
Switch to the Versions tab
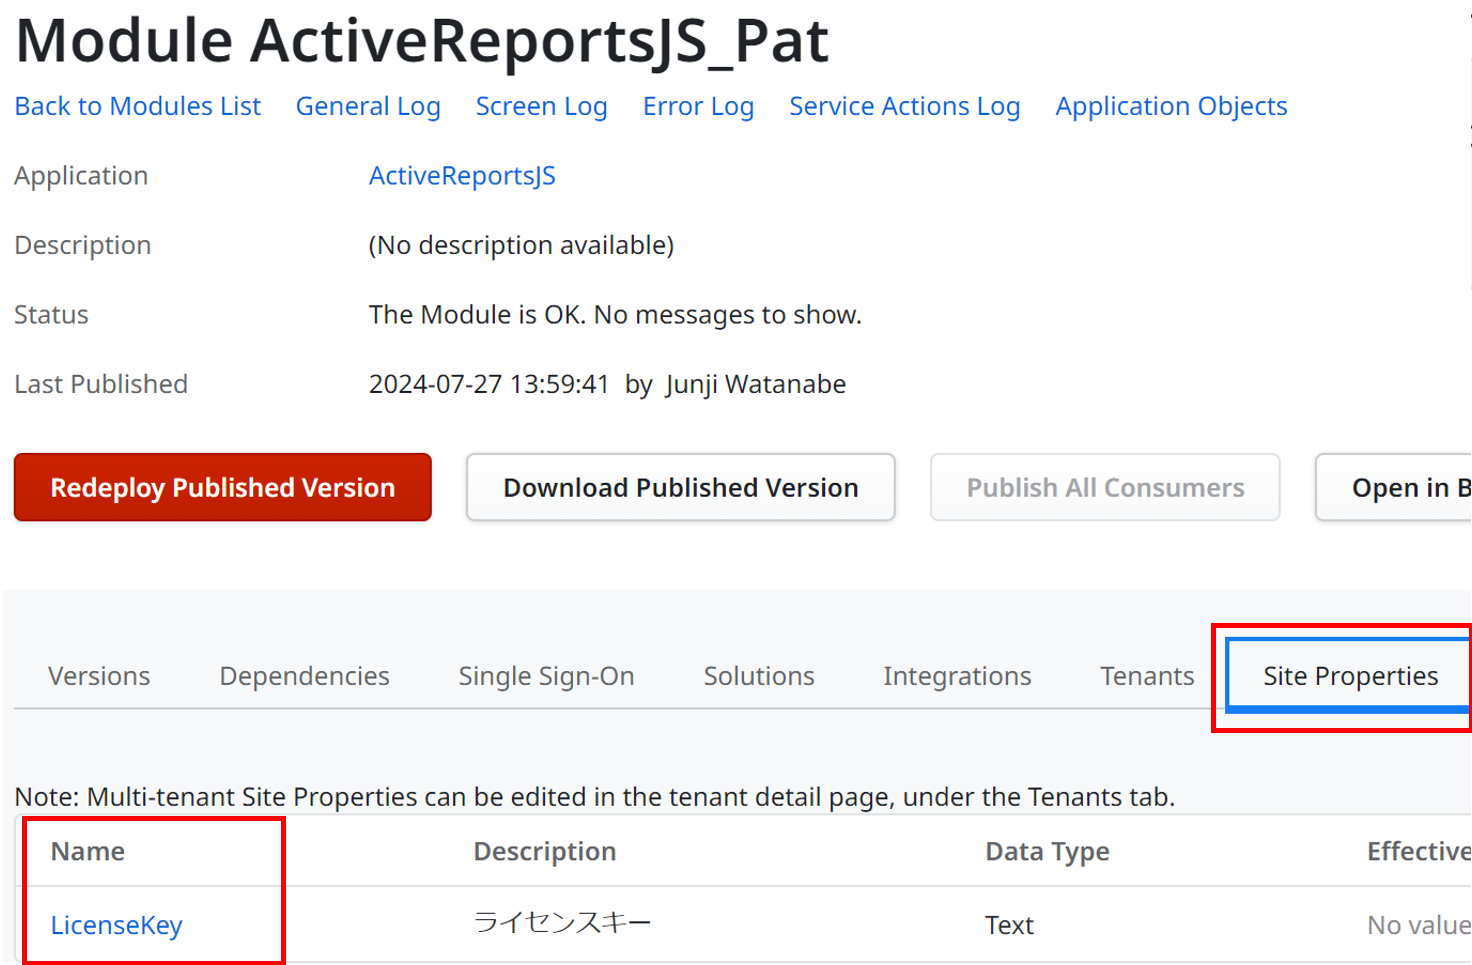click(99, 676)
